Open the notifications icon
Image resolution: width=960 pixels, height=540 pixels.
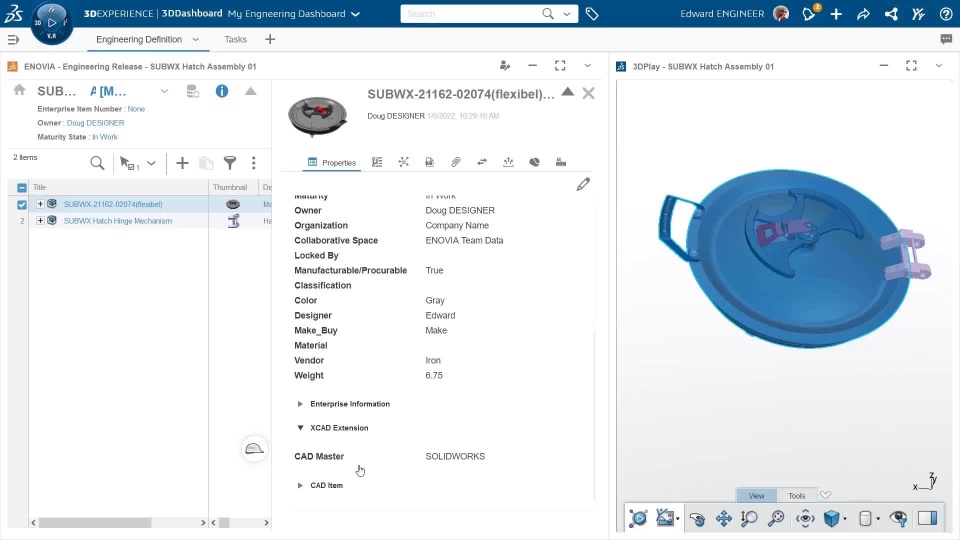[x=809, y=13]
